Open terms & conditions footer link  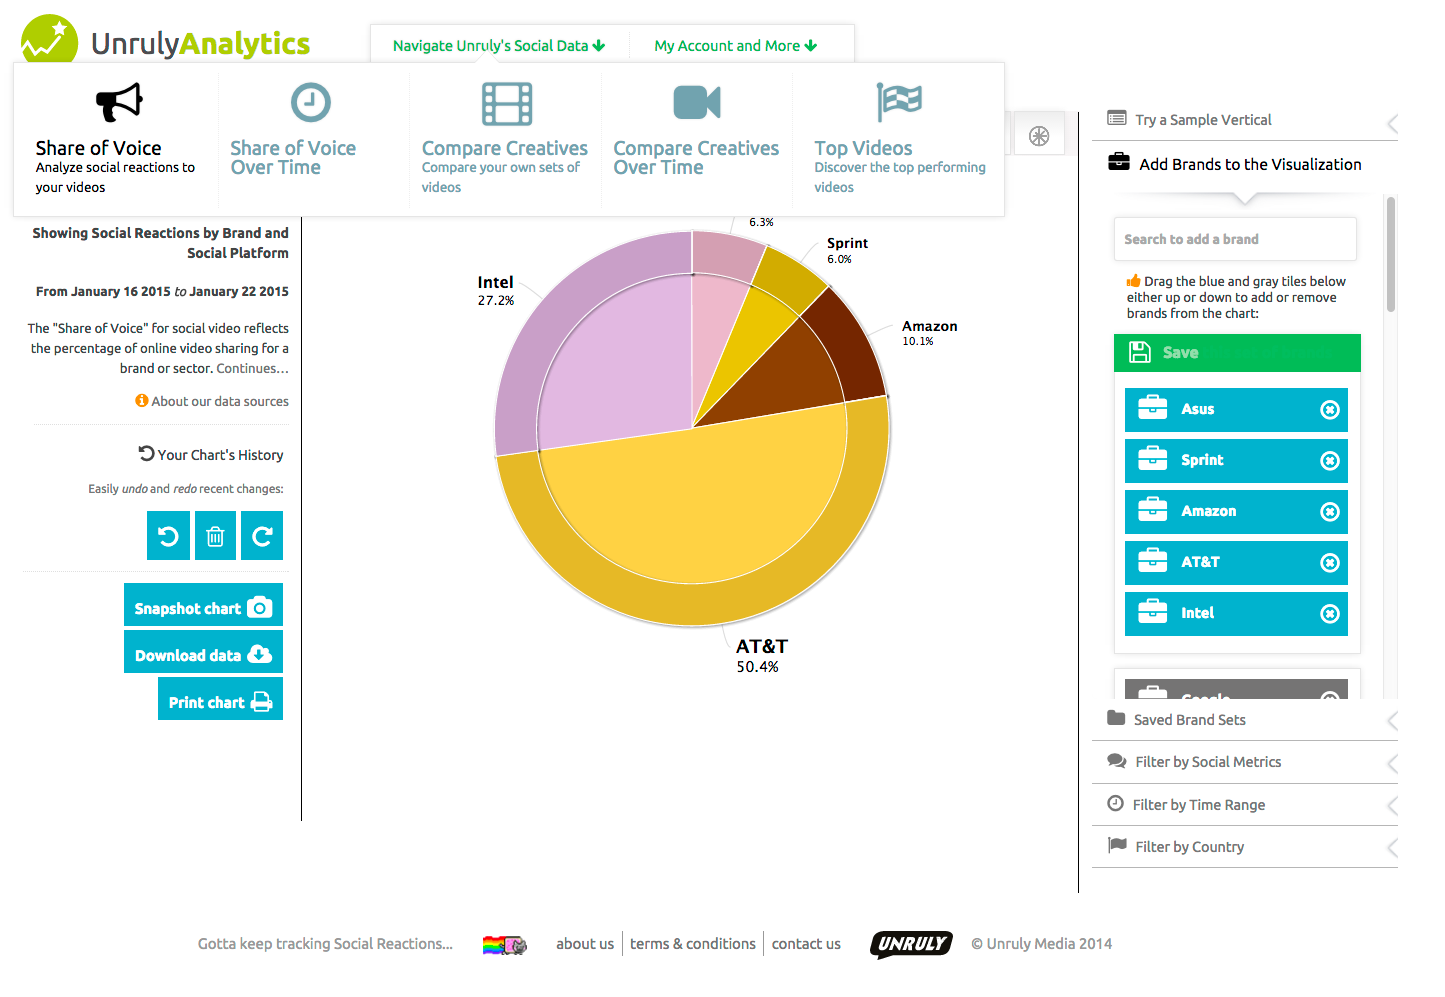click(693, 943)
